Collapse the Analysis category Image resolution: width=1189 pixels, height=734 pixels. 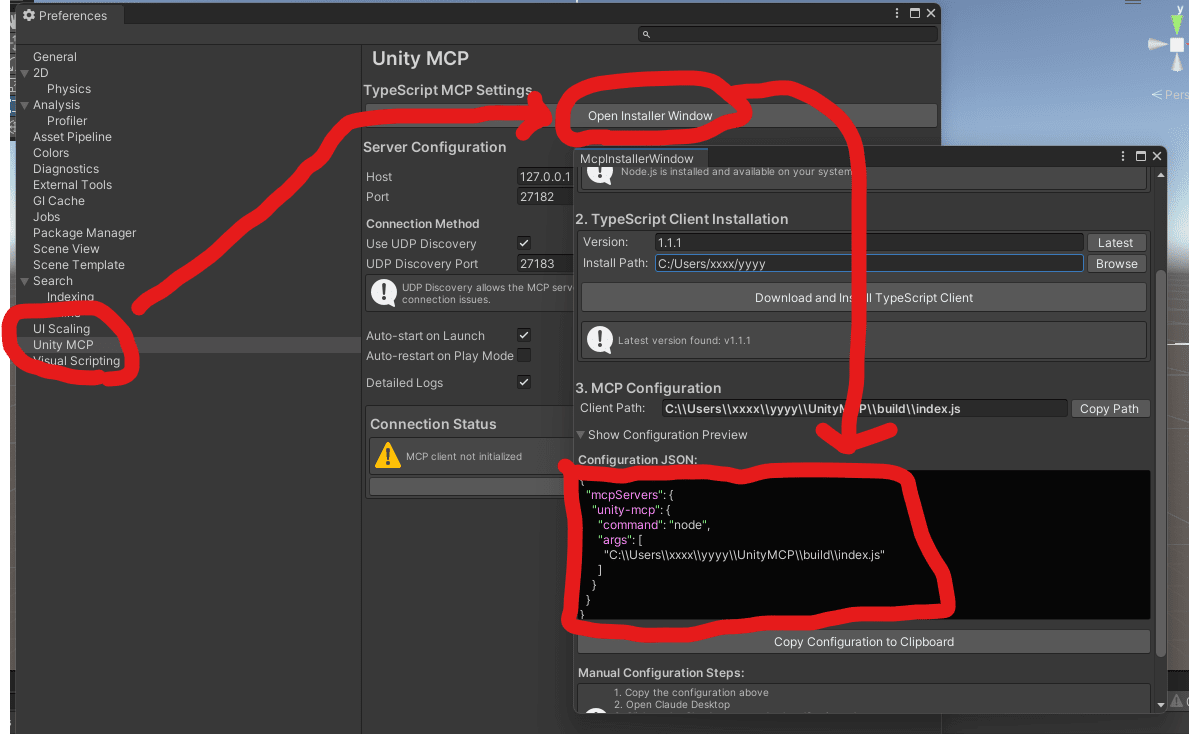click(25, 105)
